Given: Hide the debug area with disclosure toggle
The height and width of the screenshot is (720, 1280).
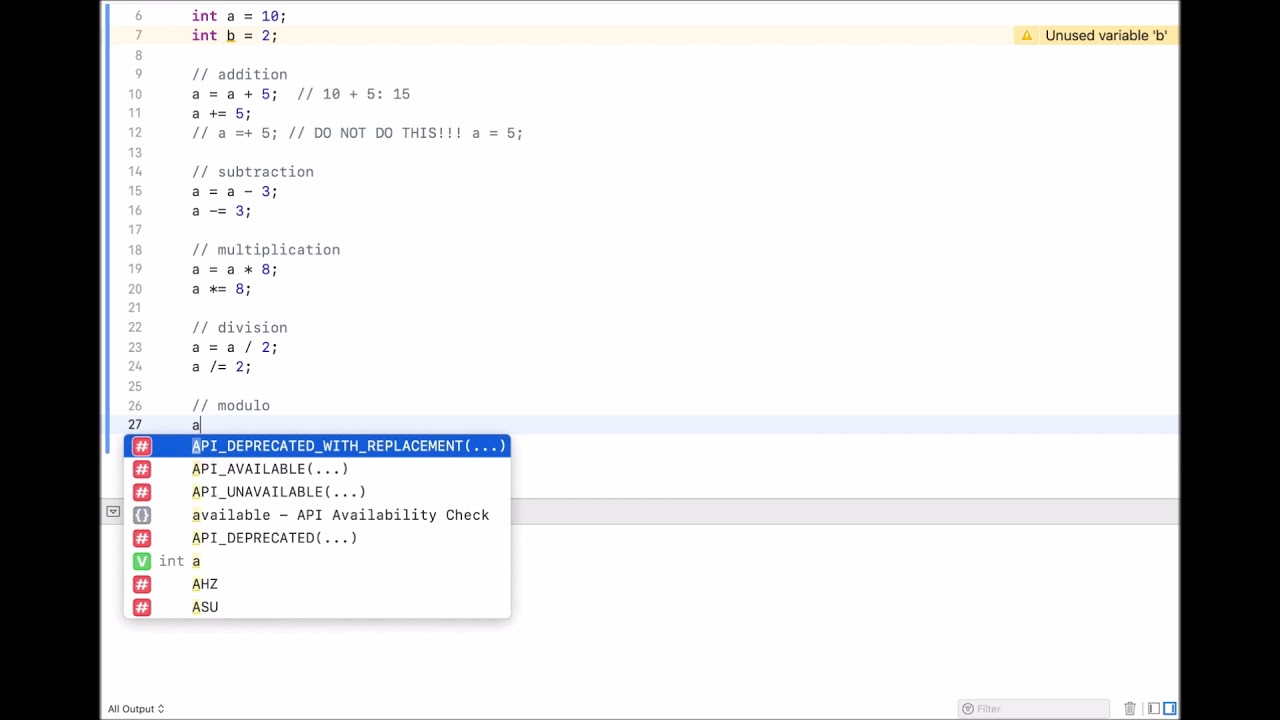Looking at the screenshot, I should [113, 512].
